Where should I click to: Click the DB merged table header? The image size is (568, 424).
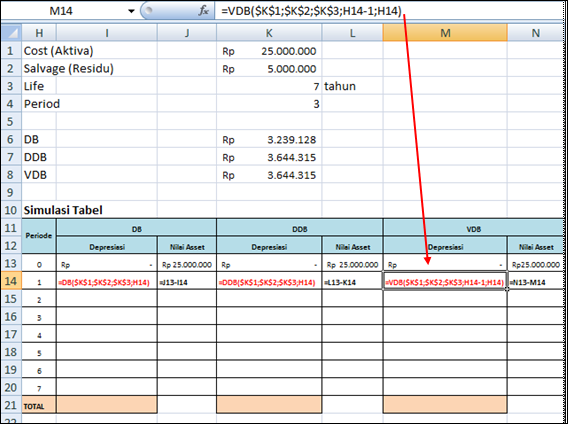coord(137,229)
